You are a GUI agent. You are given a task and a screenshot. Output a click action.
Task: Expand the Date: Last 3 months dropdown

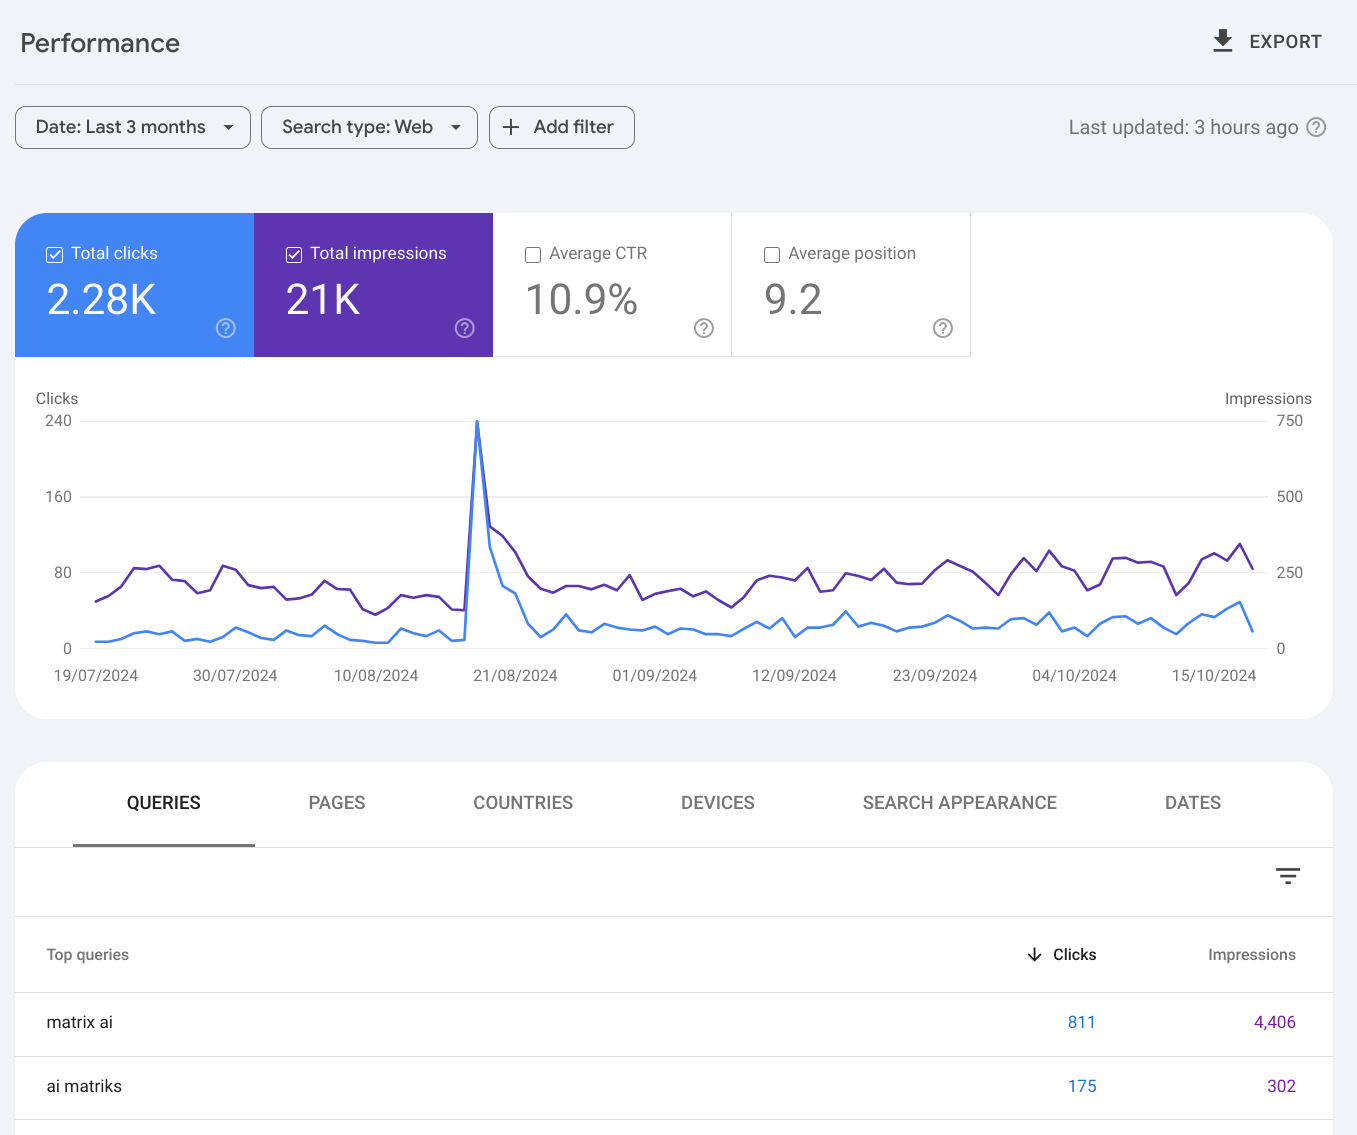(133, 127)
